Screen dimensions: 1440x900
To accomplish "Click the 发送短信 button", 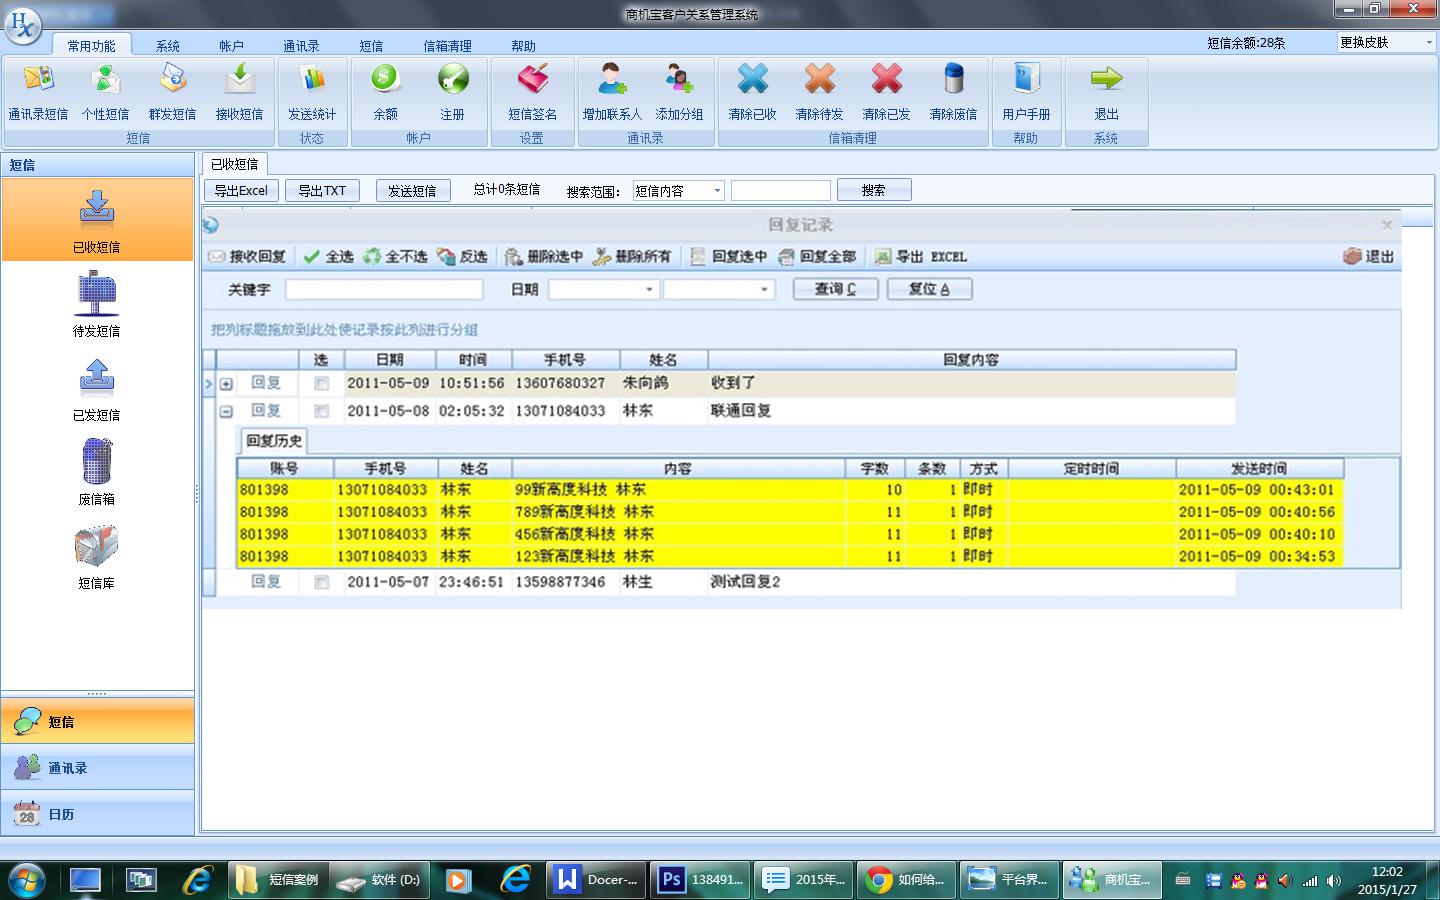I will (413, 190).
